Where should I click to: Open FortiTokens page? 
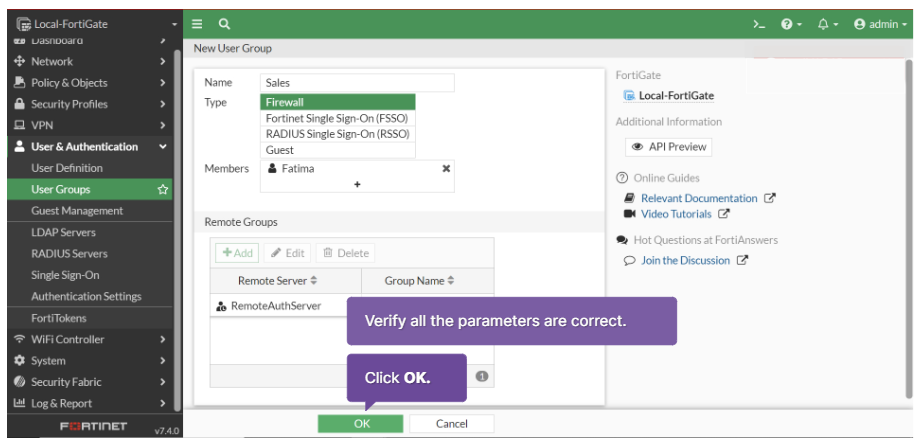(x=89, y=318)
